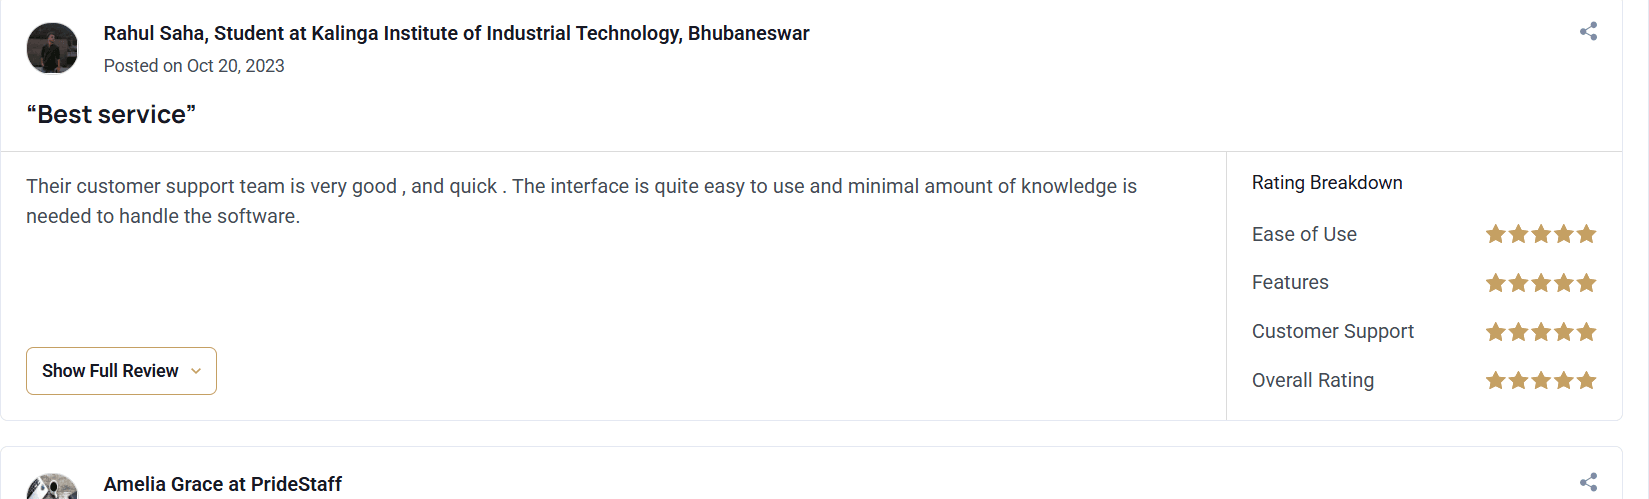Click the Rating Breakdown heading
The image size is (1649, 499).
tap(1327, 183)
